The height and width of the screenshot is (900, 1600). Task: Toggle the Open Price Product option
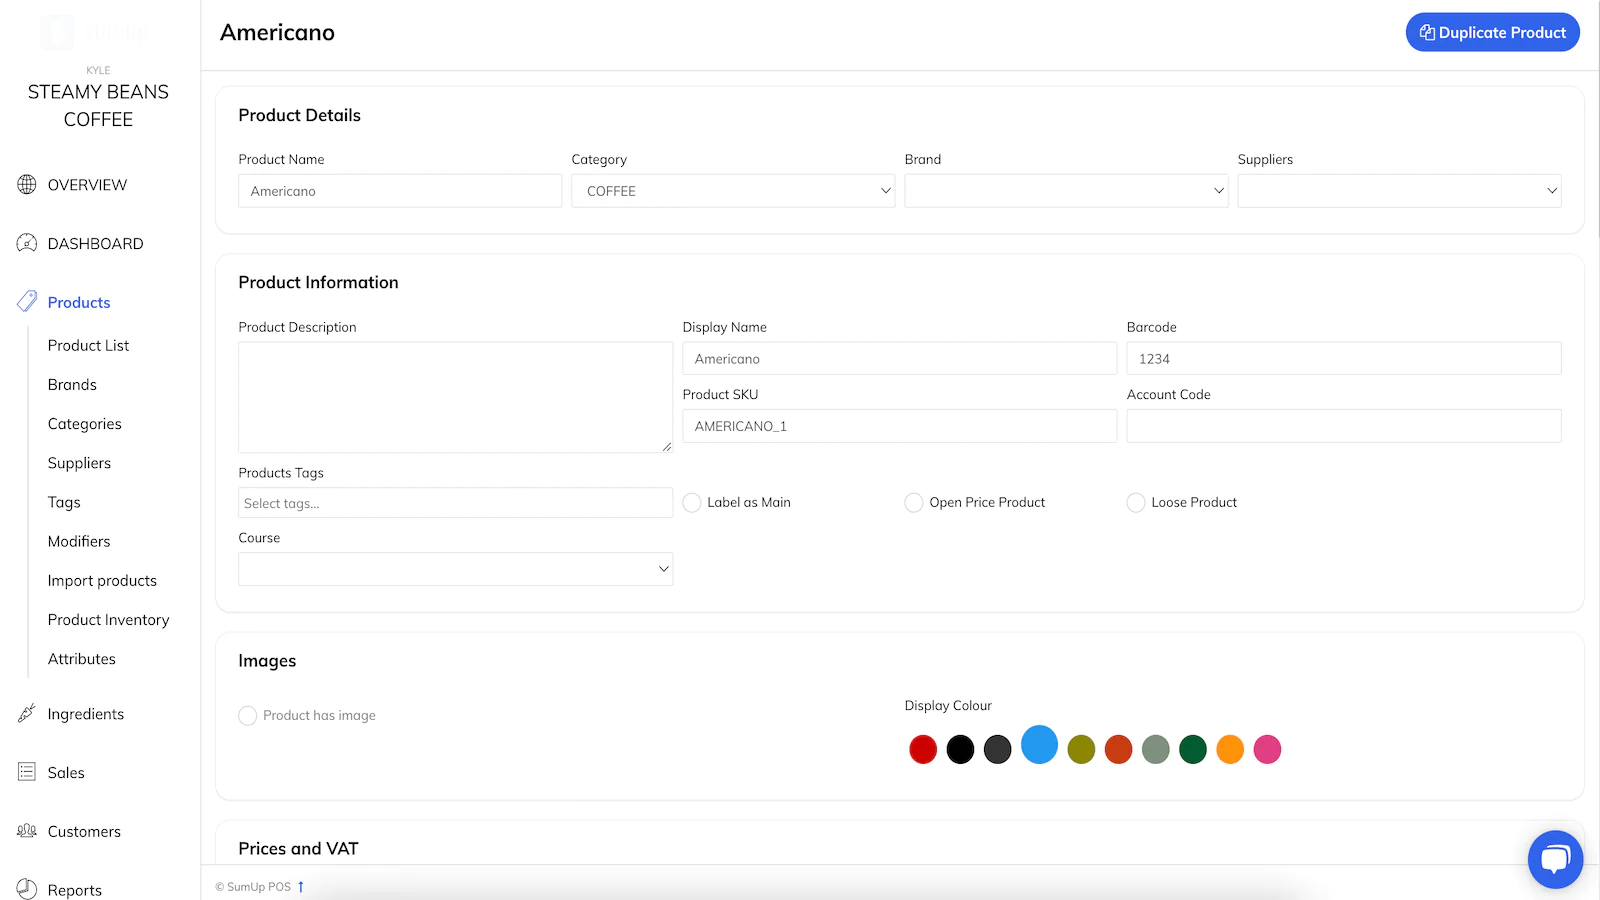(x=914, y=503)
